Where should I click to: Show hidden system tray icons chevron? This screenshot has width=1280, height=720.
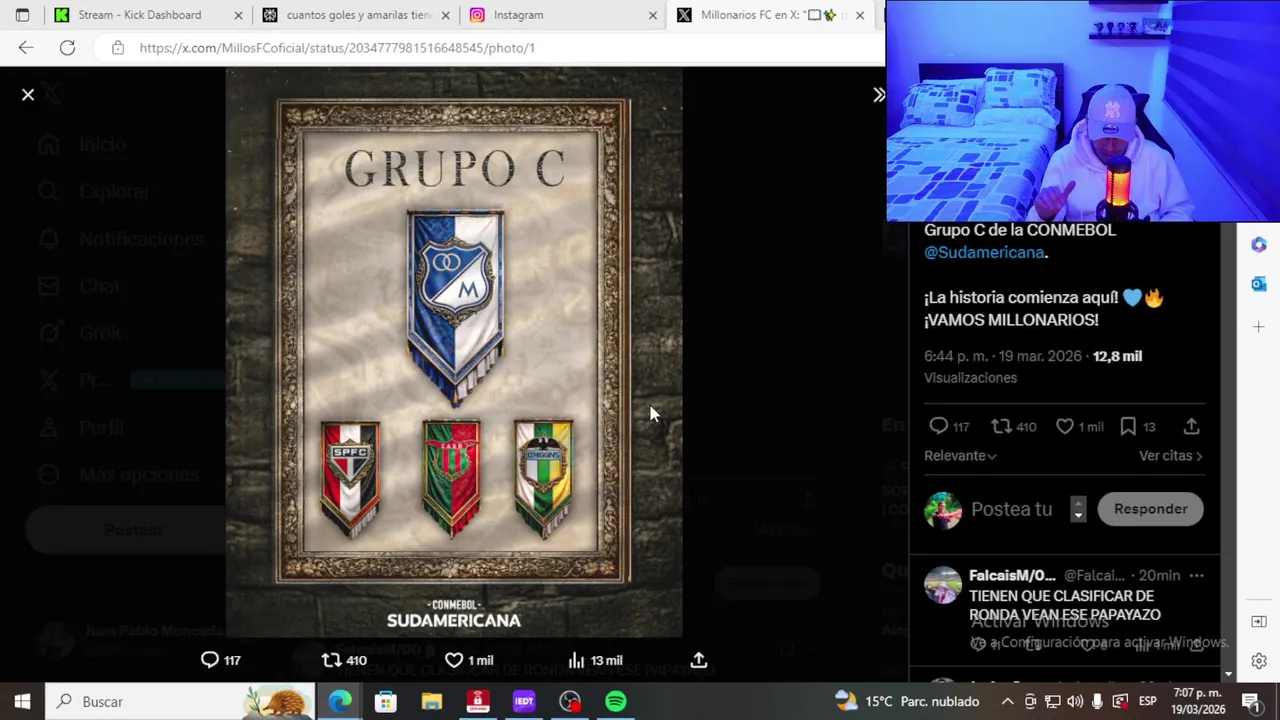point(1007,702)
